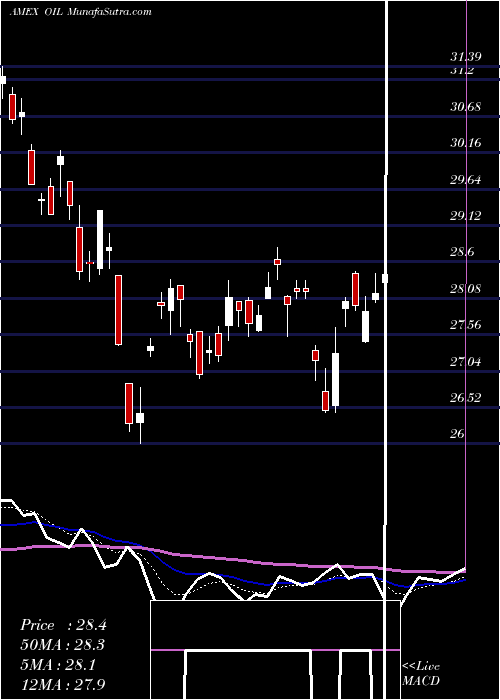The image size is (500, 700).
Task: Click the '12MA : 27.9' readout
Action: 63,684
